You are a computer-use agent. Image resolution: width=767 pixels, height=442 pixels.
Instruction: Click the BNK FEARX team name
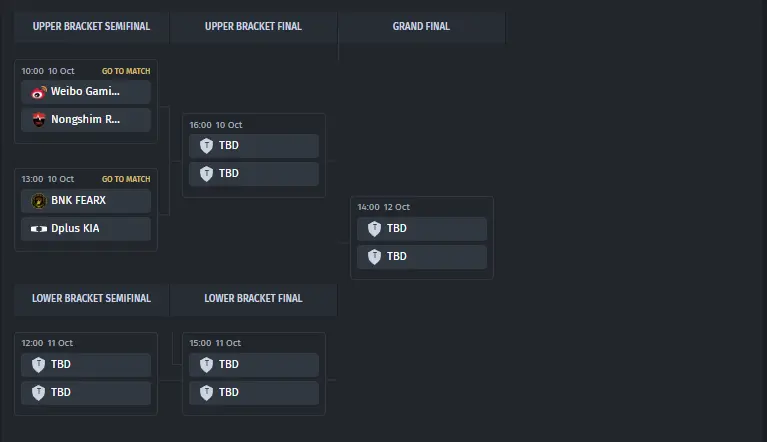(x=79, y=200)
